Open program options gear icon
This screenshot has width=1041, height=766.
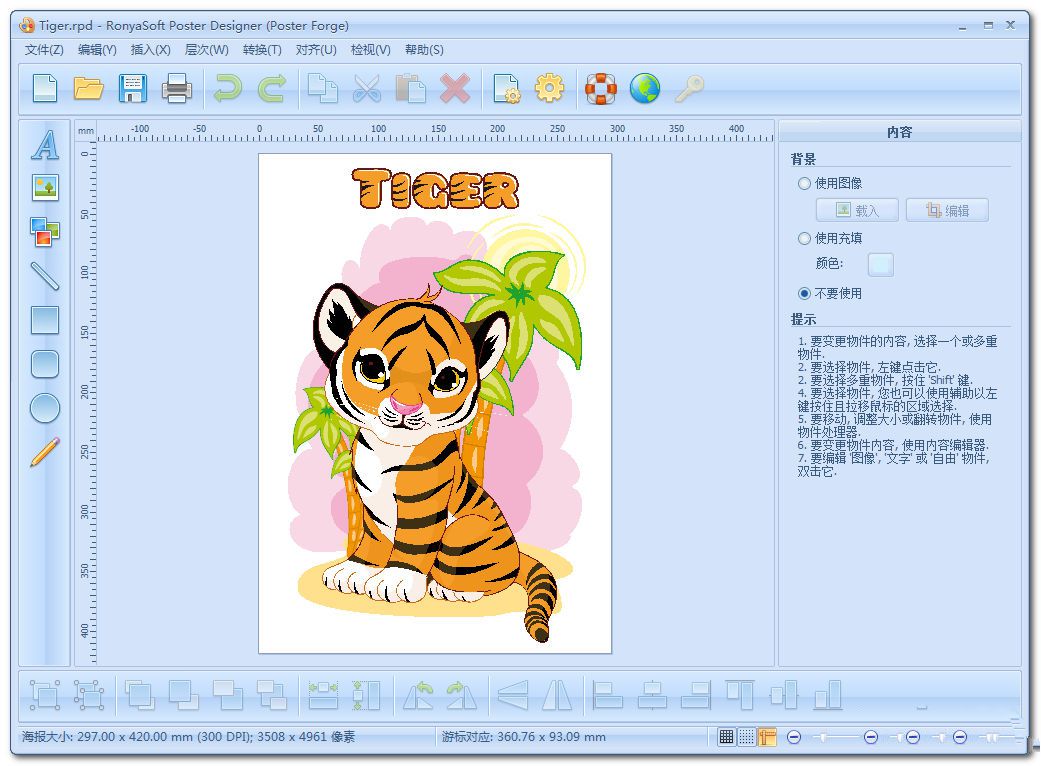click(x=549, y=88)
